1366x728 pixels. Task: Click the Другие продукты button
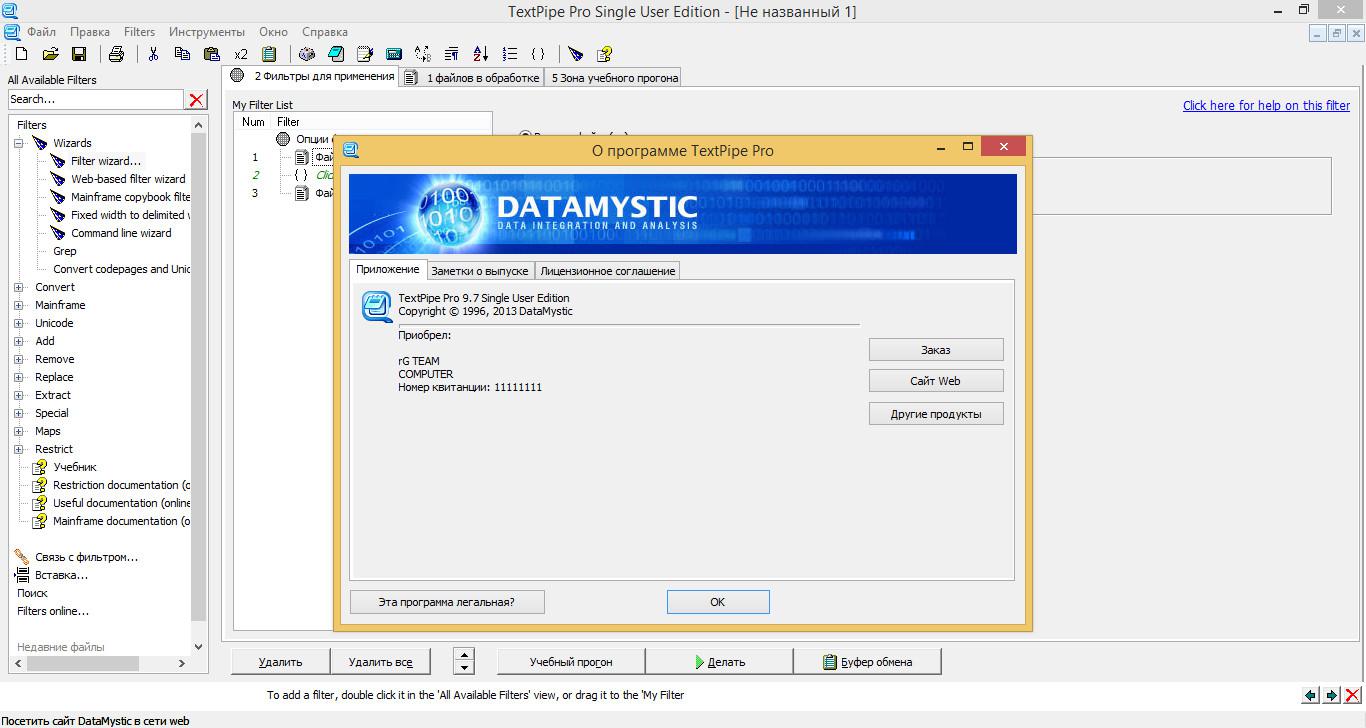[x=936, y=414]
